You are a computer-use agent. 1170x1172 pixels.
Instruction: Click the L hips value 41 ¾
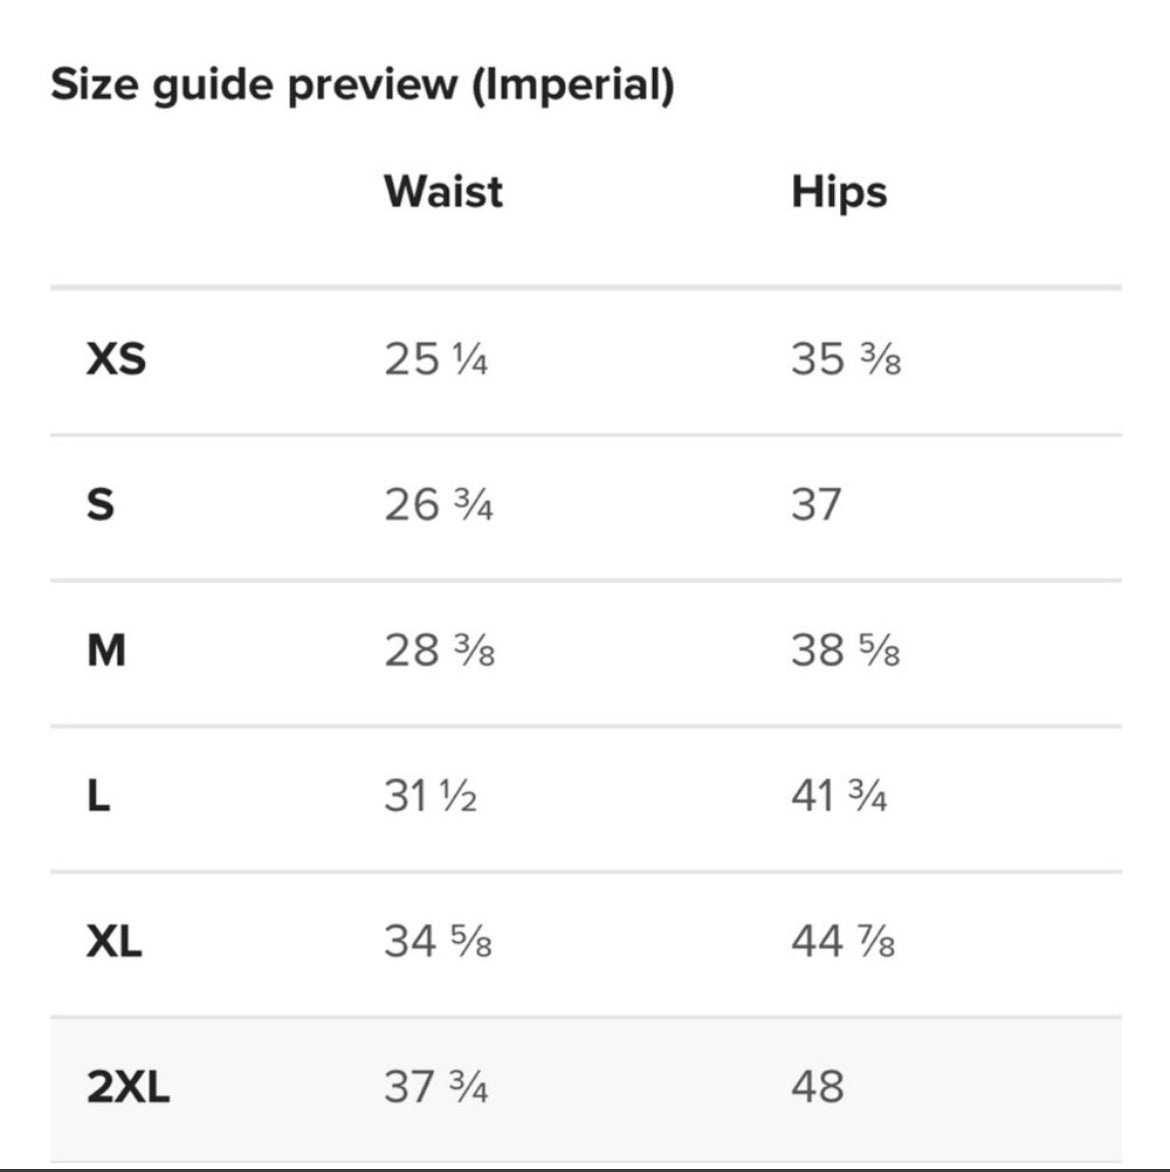[x=840, y=795]
